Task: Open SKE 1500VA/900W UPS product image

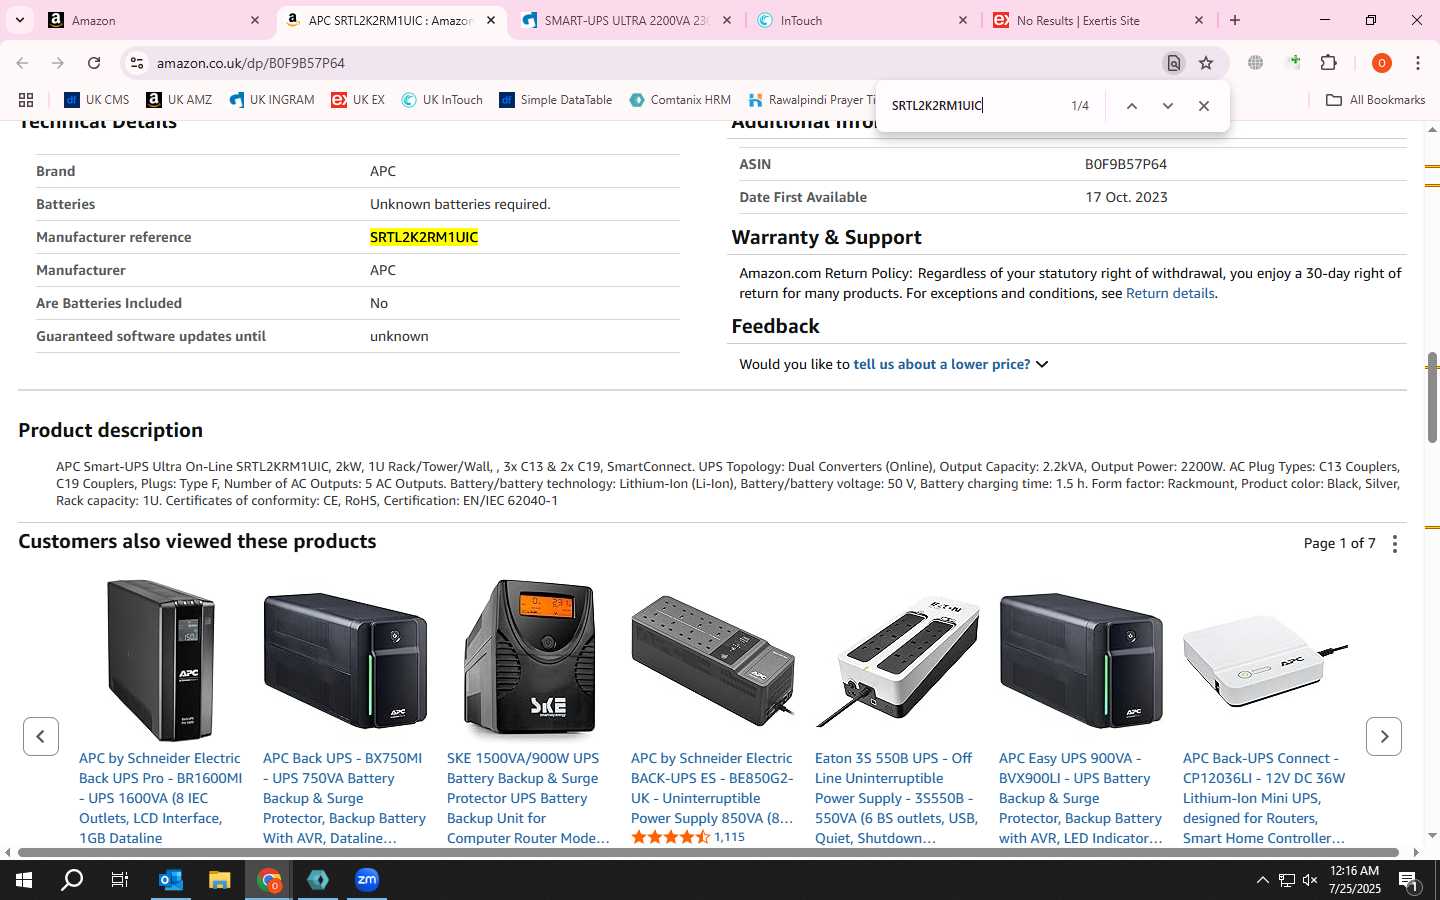Action: tap(529, 658)
